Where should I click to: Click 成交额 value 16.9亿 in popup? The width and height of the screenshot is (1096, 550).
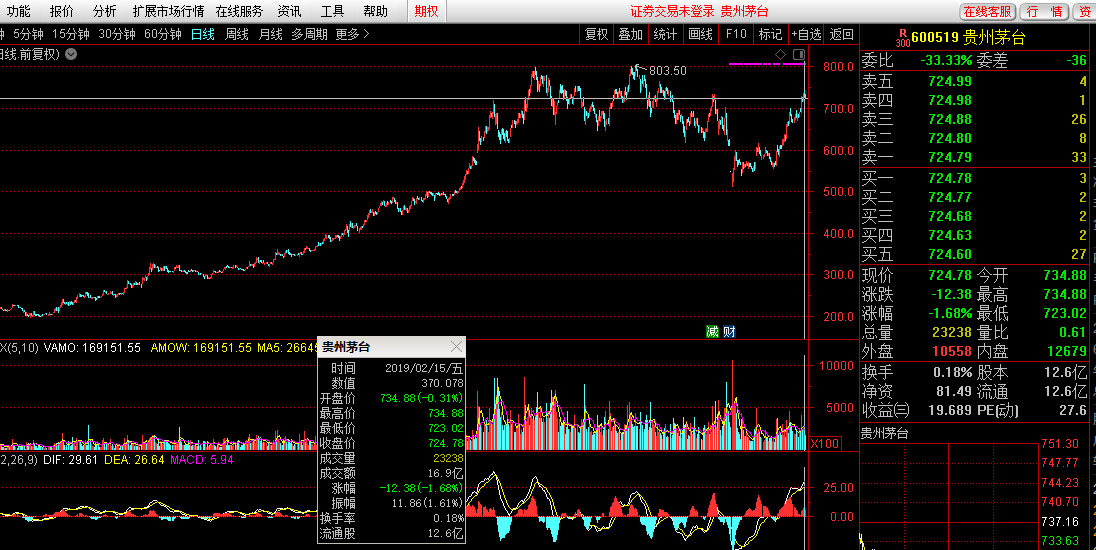445,473
